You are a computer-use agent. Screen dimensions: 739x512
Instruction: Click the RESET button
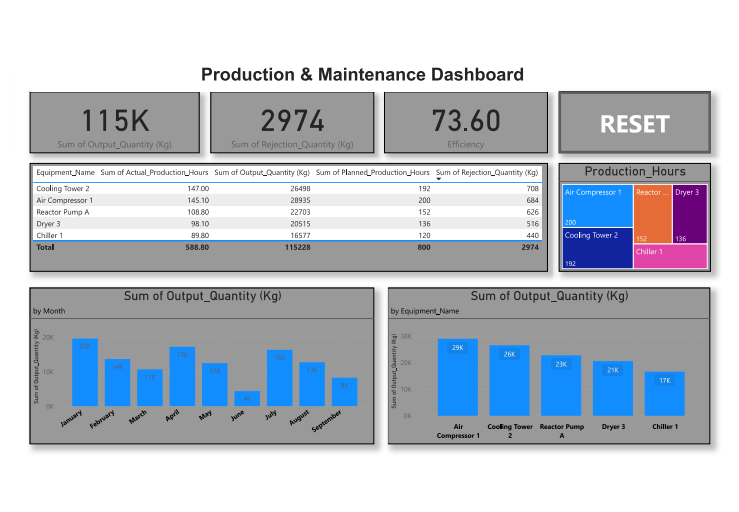coord(634,123)
